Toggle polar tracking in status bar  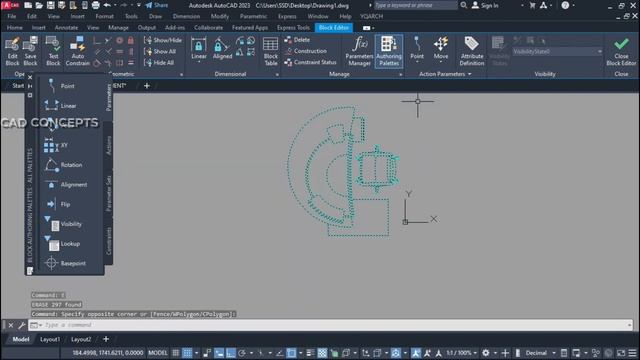[x=242, y=353]
